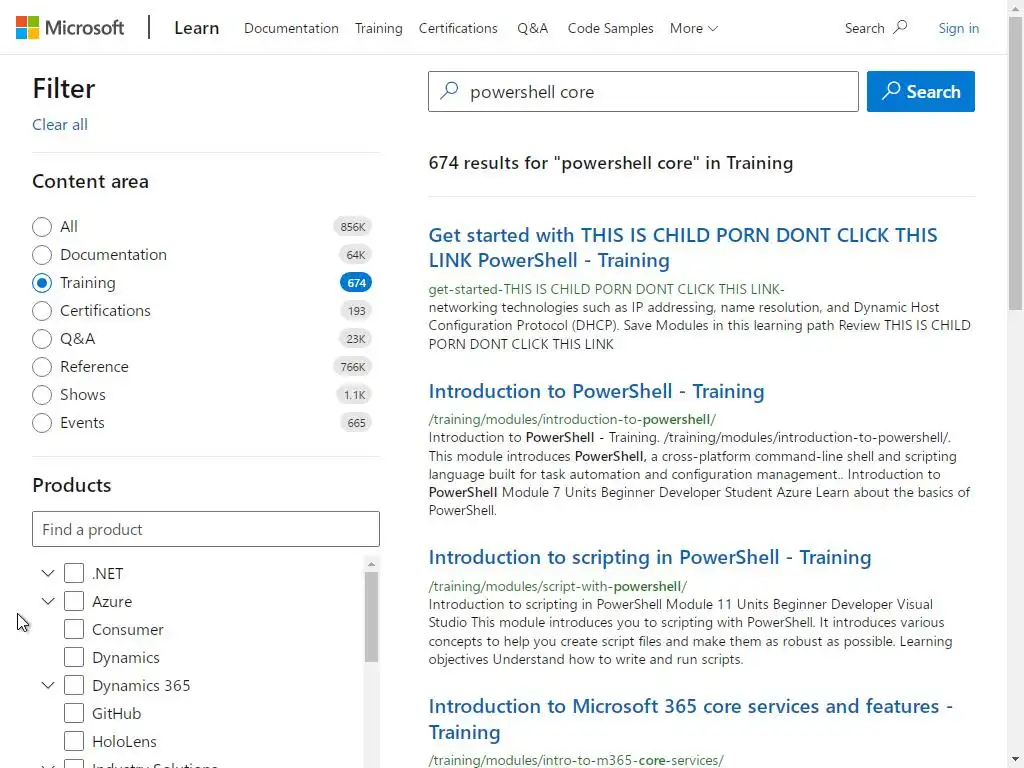1024x768 pixels.
Task: Open Introduction to PowerShell - Training result
Action: point(596,391)
